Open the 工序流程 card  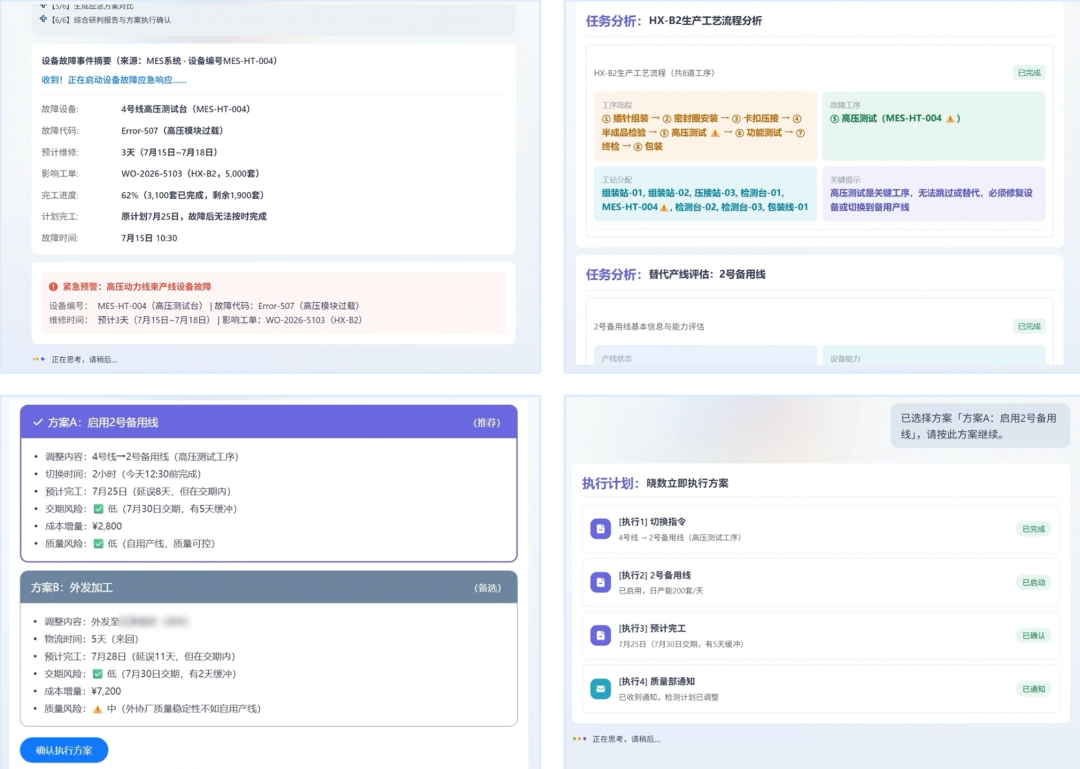(x=705, y=126)
